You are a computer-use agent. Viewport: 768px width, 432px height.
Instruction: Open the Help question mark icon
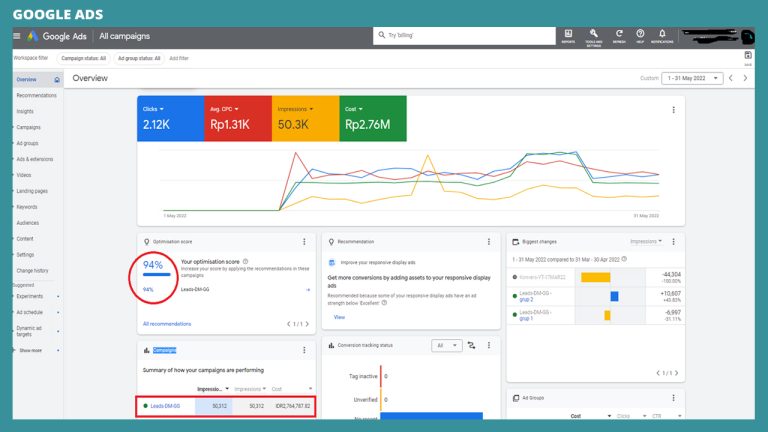640,35
